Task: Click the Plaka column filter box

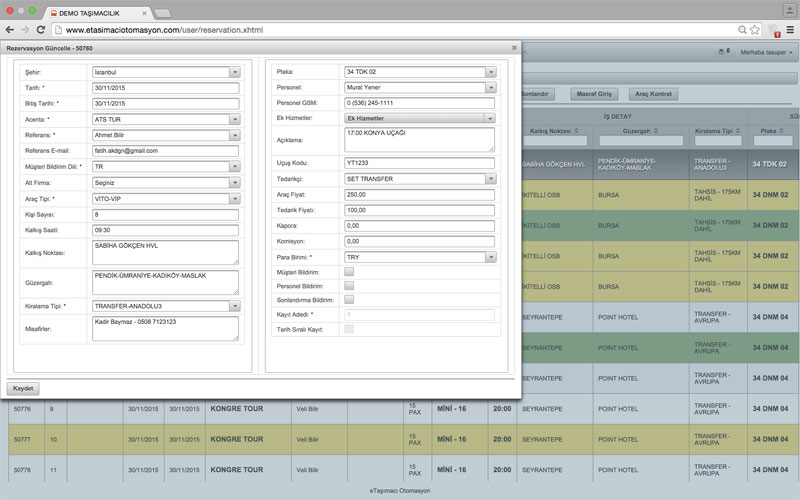Action: click(x=773, y=140)
